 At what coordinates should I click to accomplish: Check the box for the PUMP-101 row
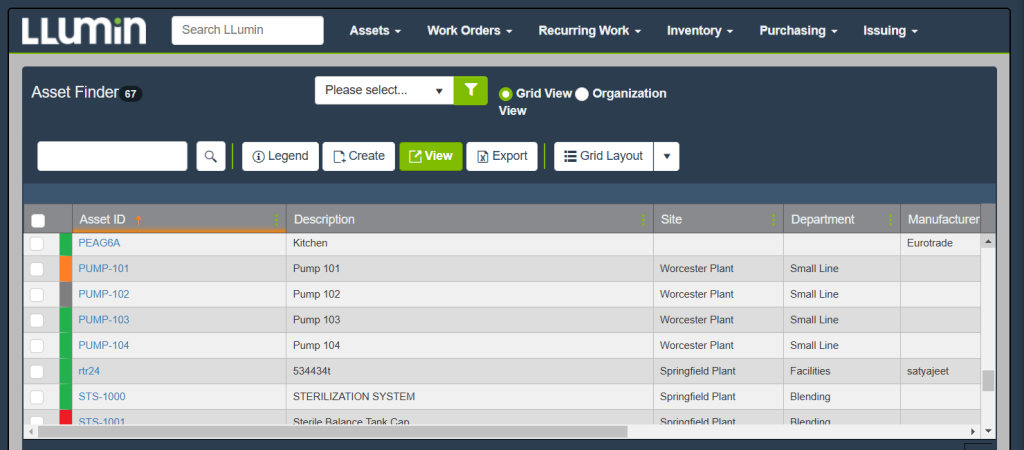point(37,269)
